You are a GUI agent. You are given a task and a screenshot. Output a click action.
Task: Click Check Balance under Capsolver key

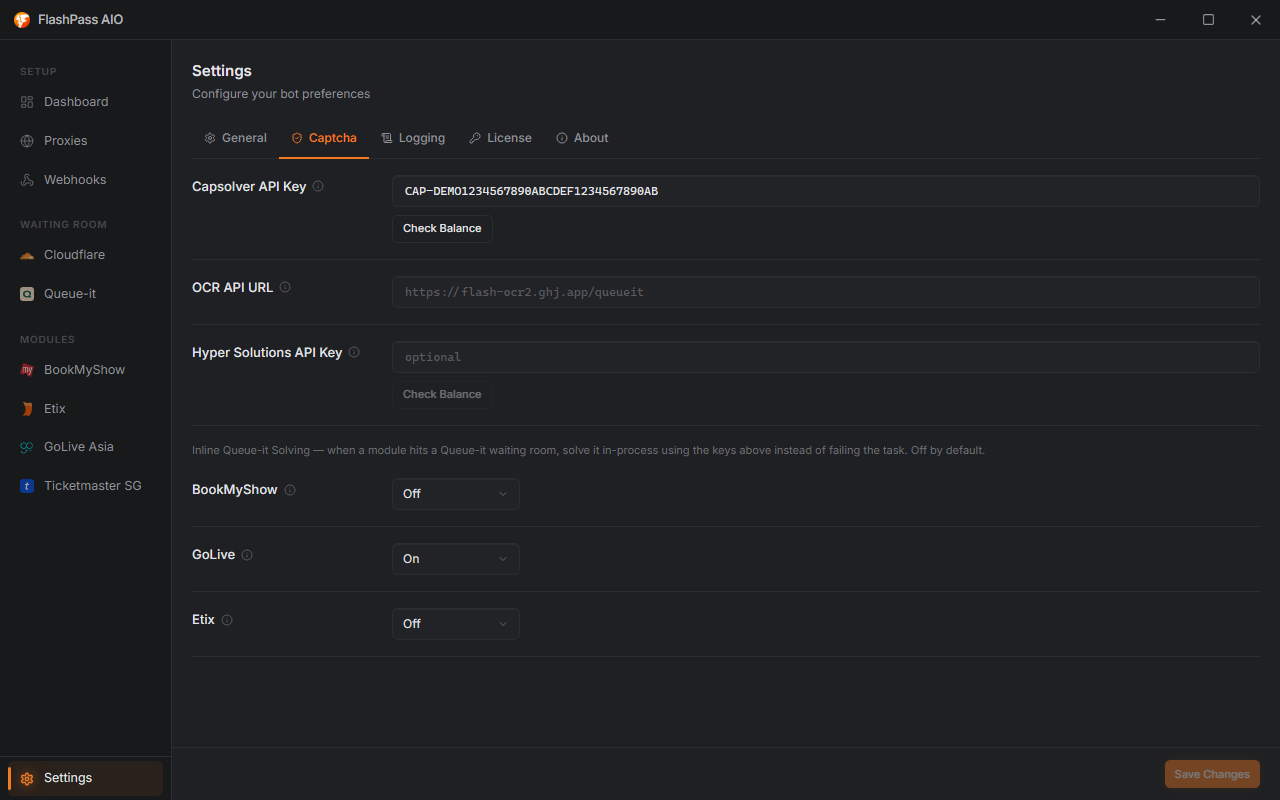tap(442, 229)
